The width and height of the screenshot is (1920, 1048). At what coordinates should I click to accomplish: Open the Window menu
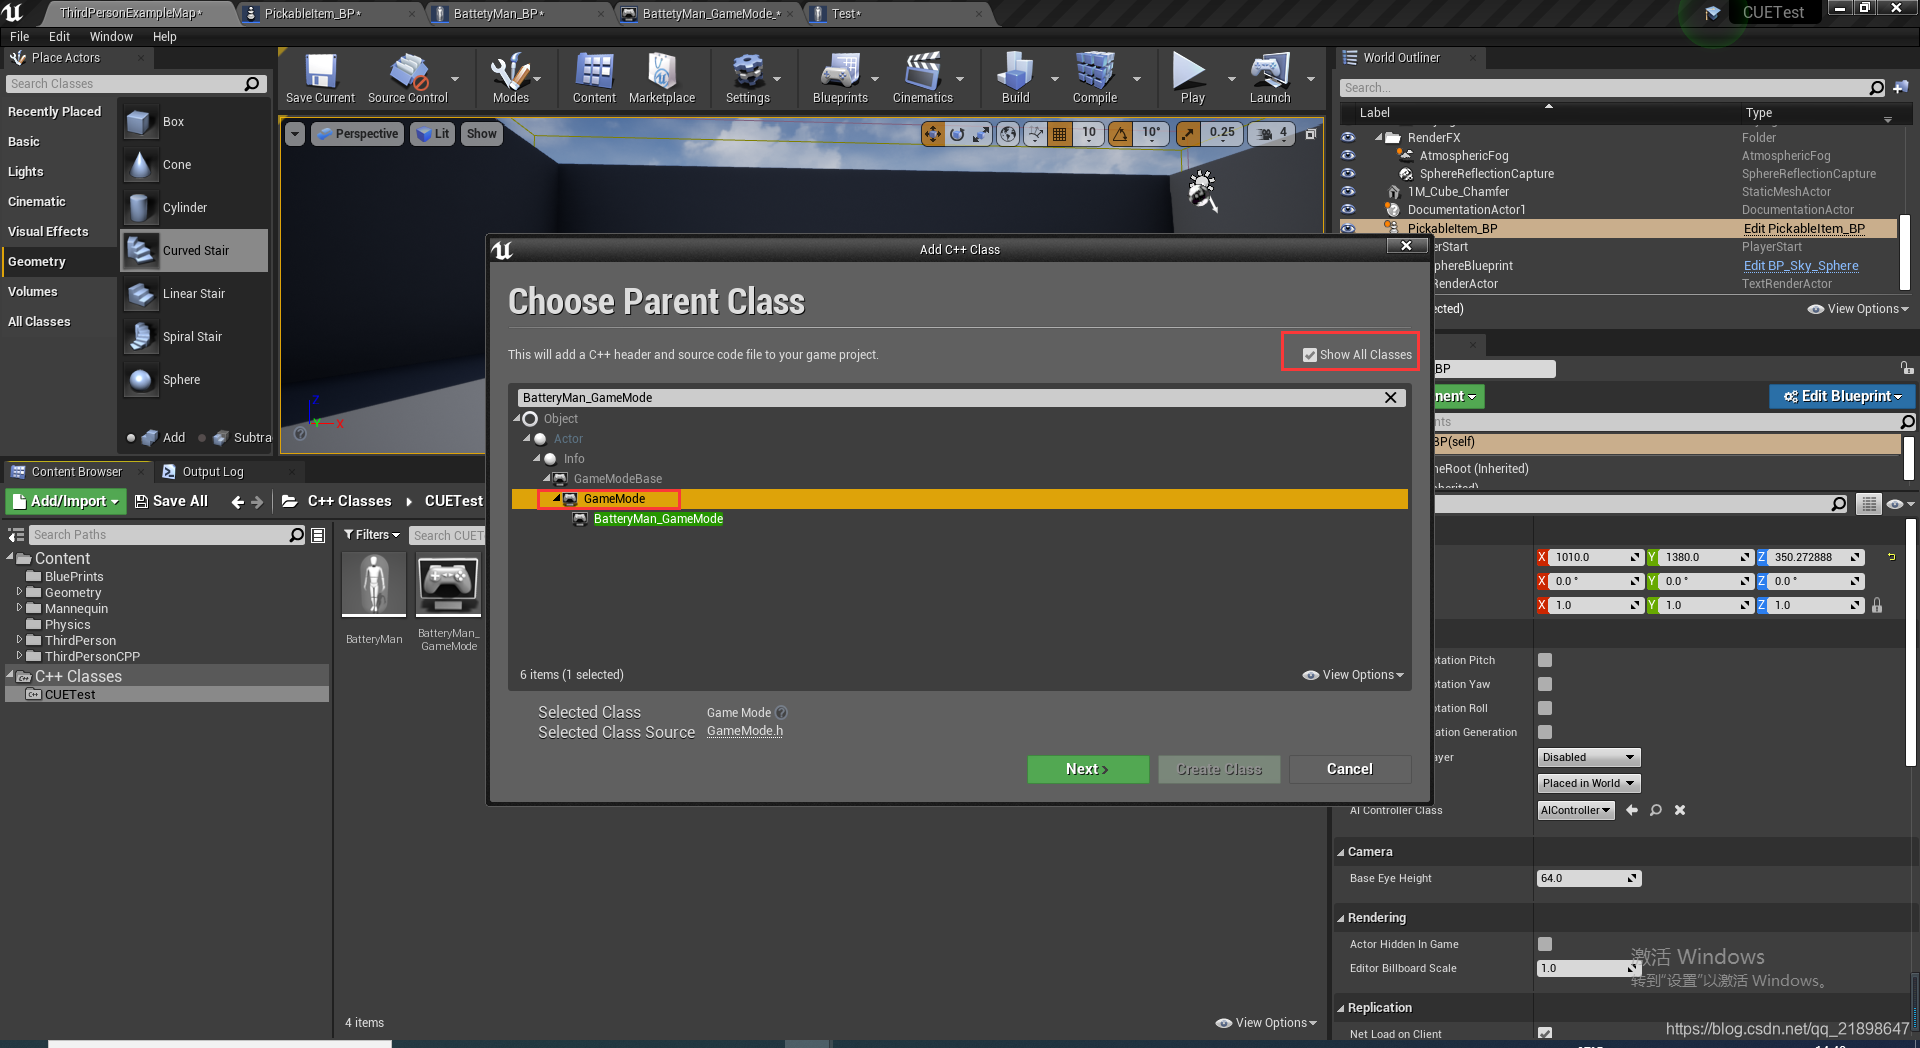pos(111,37)
